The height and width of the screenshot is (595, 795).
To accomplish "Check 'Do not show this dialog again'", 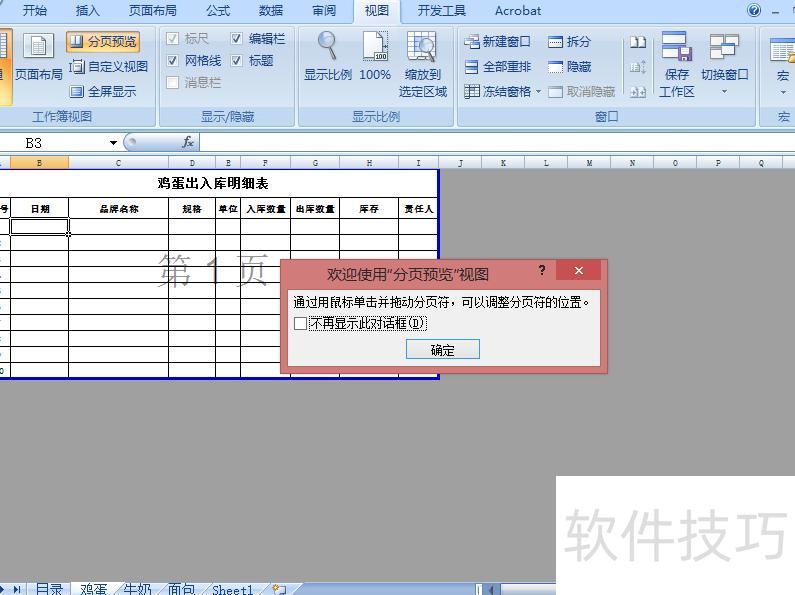I will tap(300, 323).
